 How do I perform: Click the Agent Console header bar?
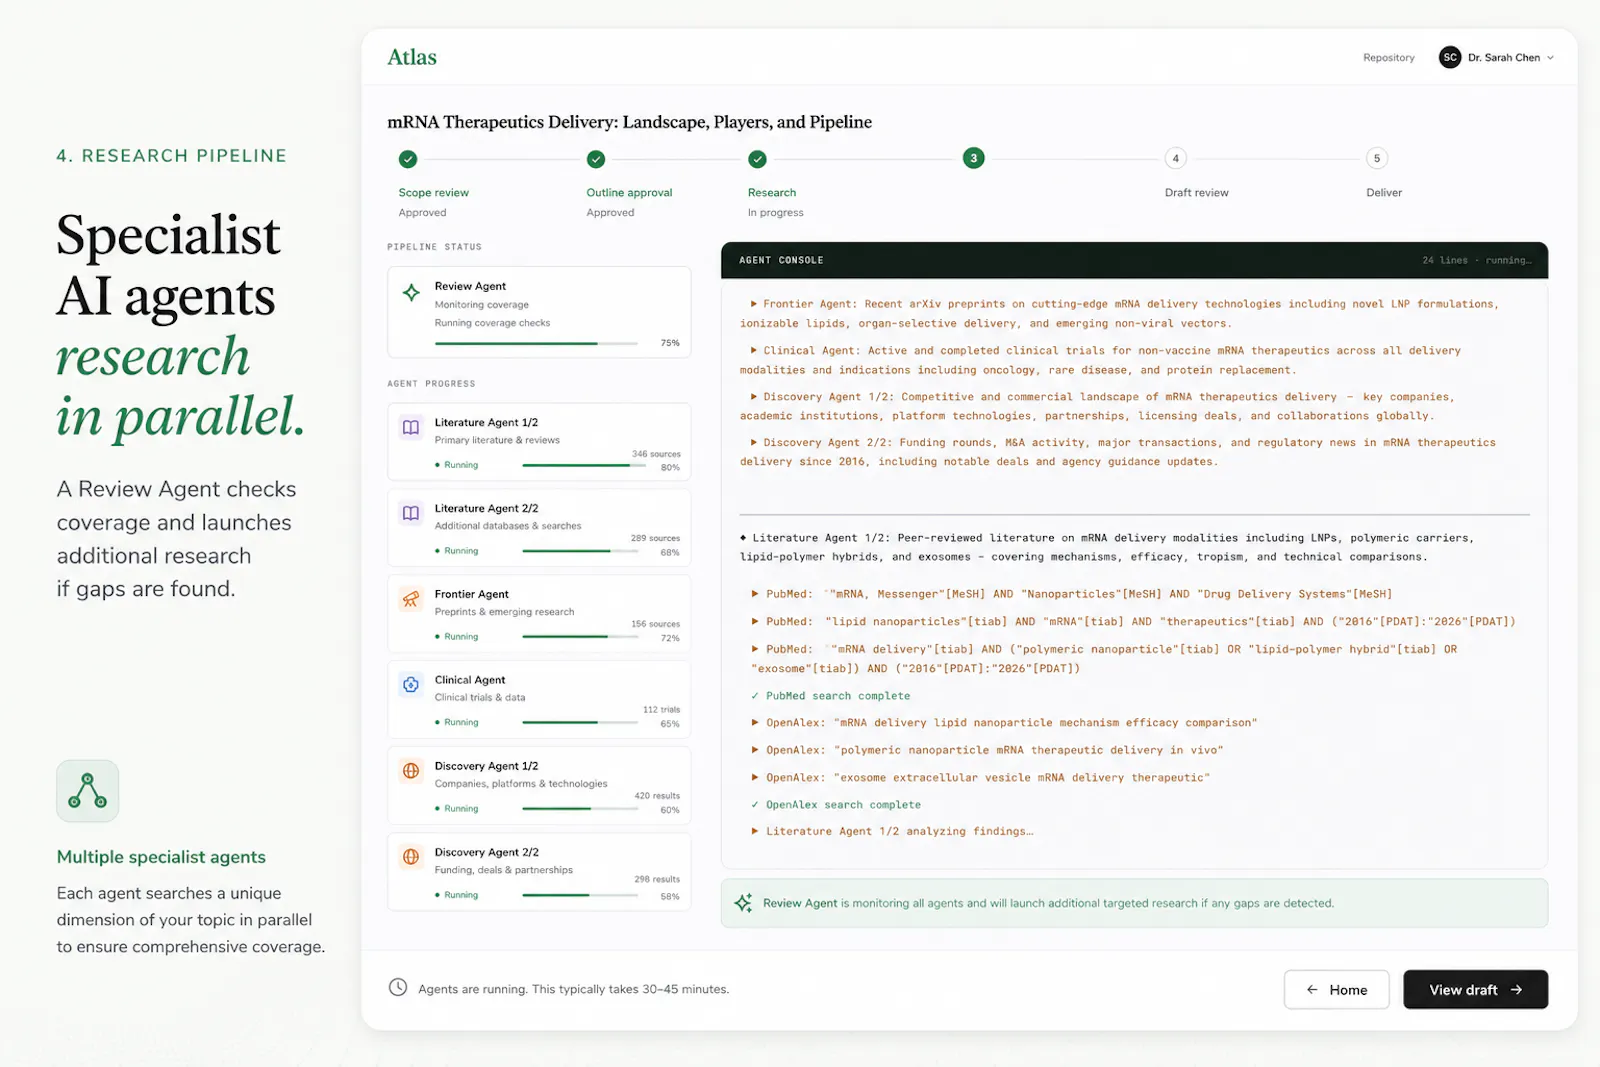coord(1134,260)
